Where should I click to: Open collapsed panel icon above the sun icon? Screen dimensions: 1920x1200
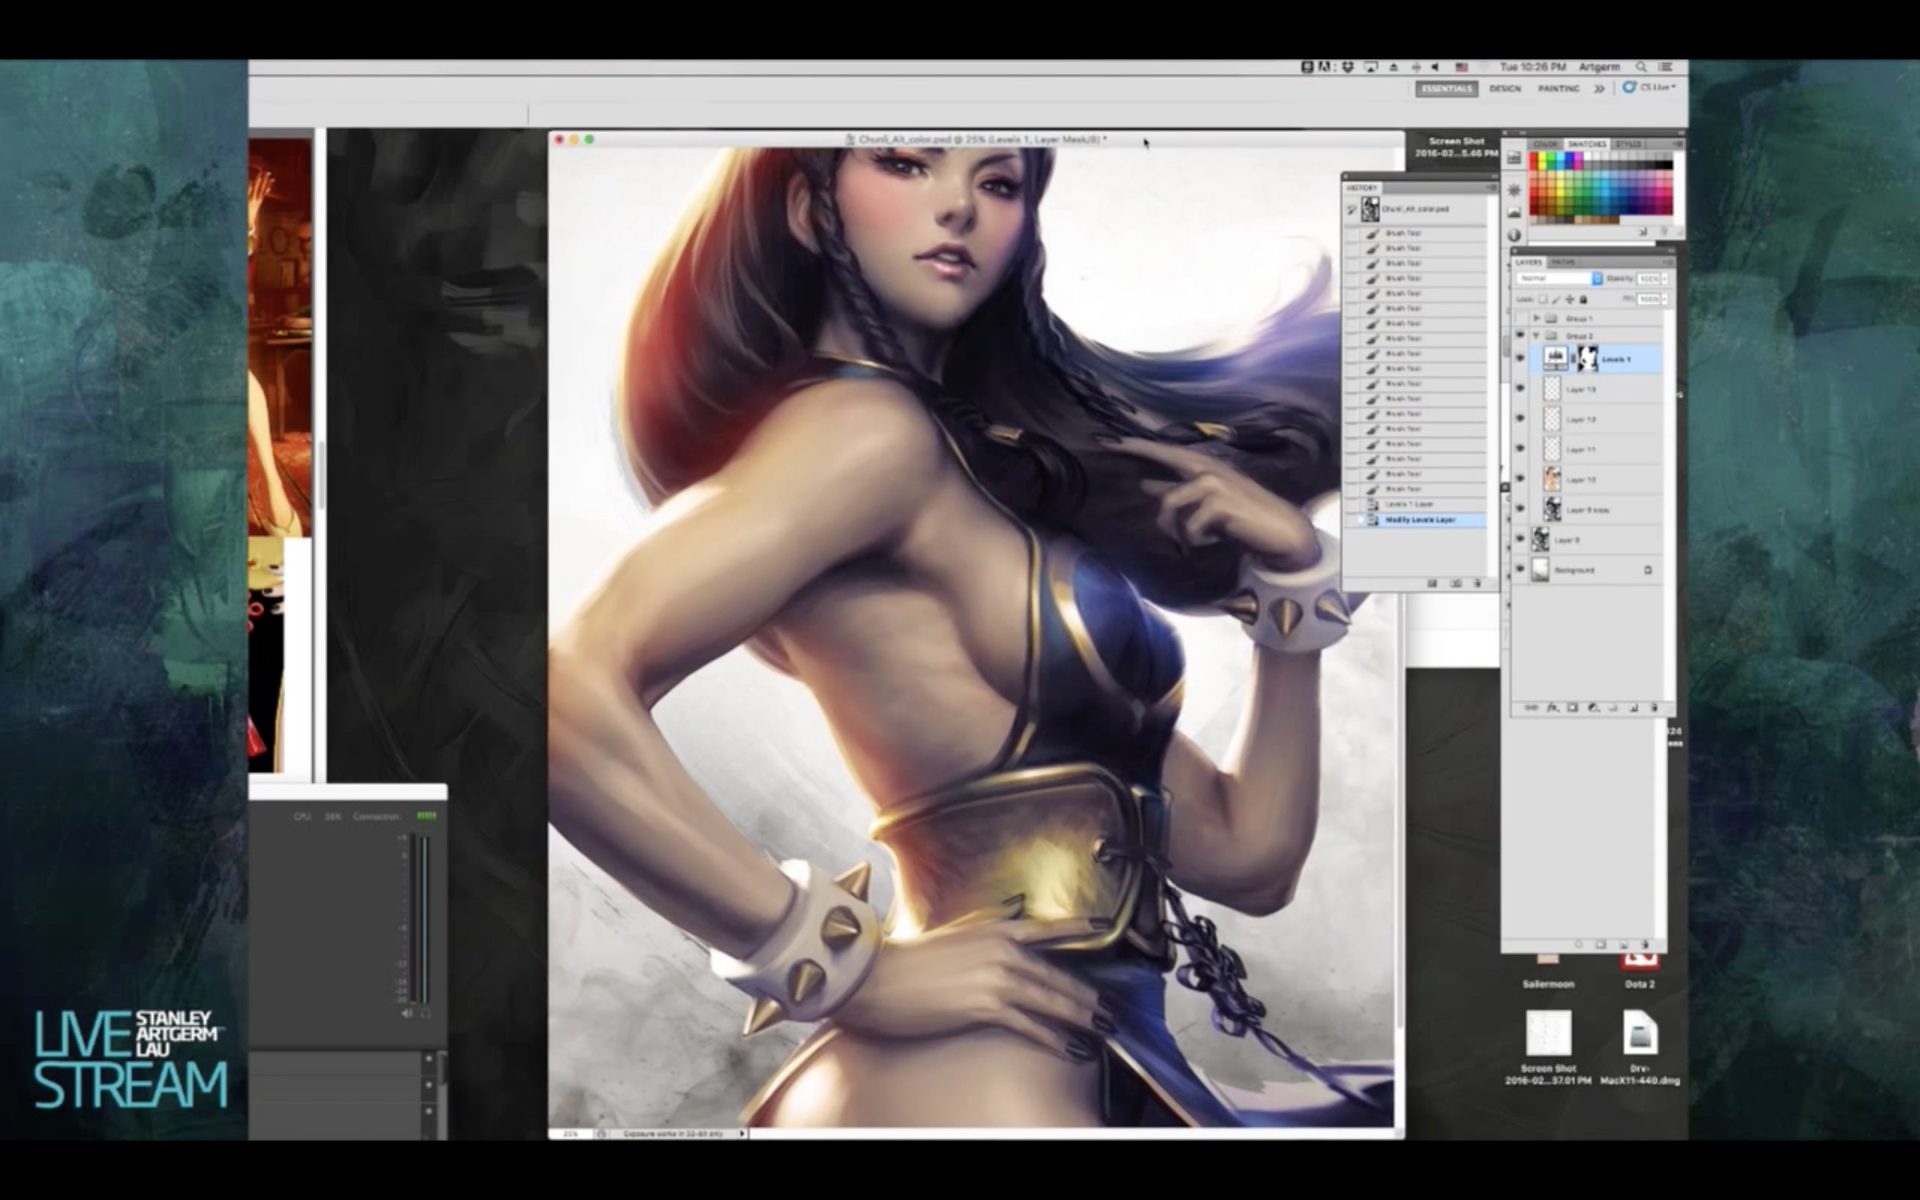(1514, 158)
